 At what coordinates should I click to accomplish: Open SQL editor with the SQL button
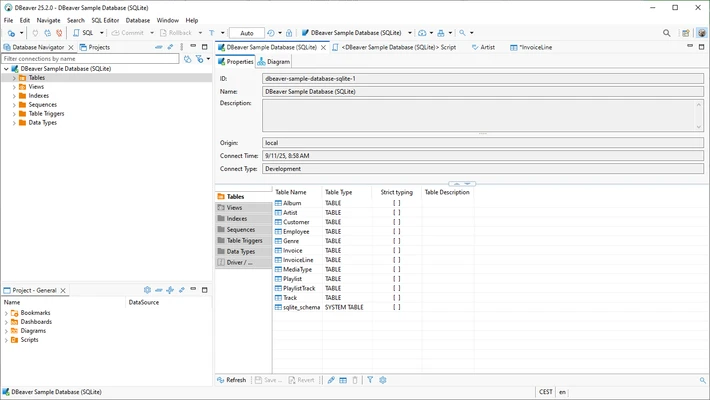coord(84,33)
